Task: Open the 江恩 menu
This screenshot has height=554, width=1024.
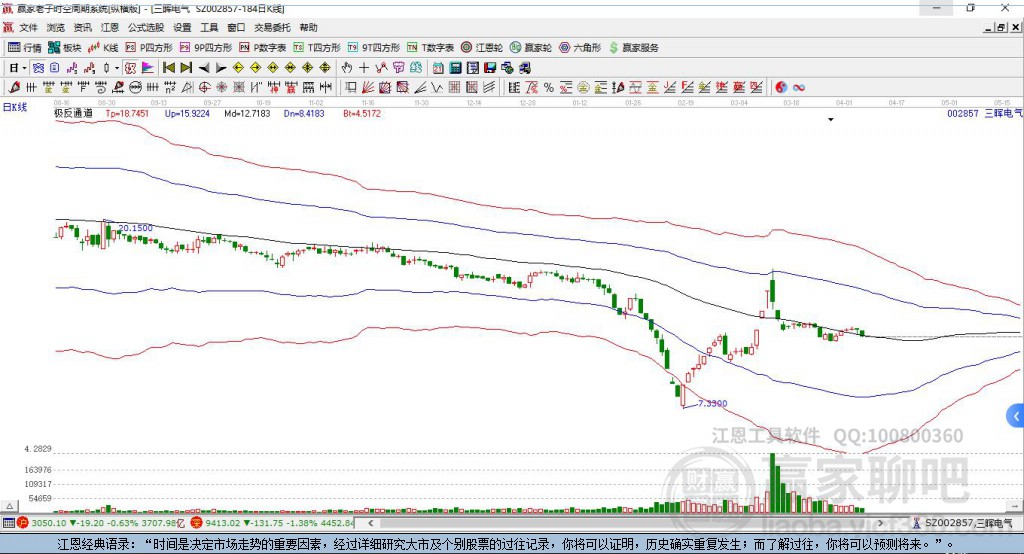Action: coord(110,27)
